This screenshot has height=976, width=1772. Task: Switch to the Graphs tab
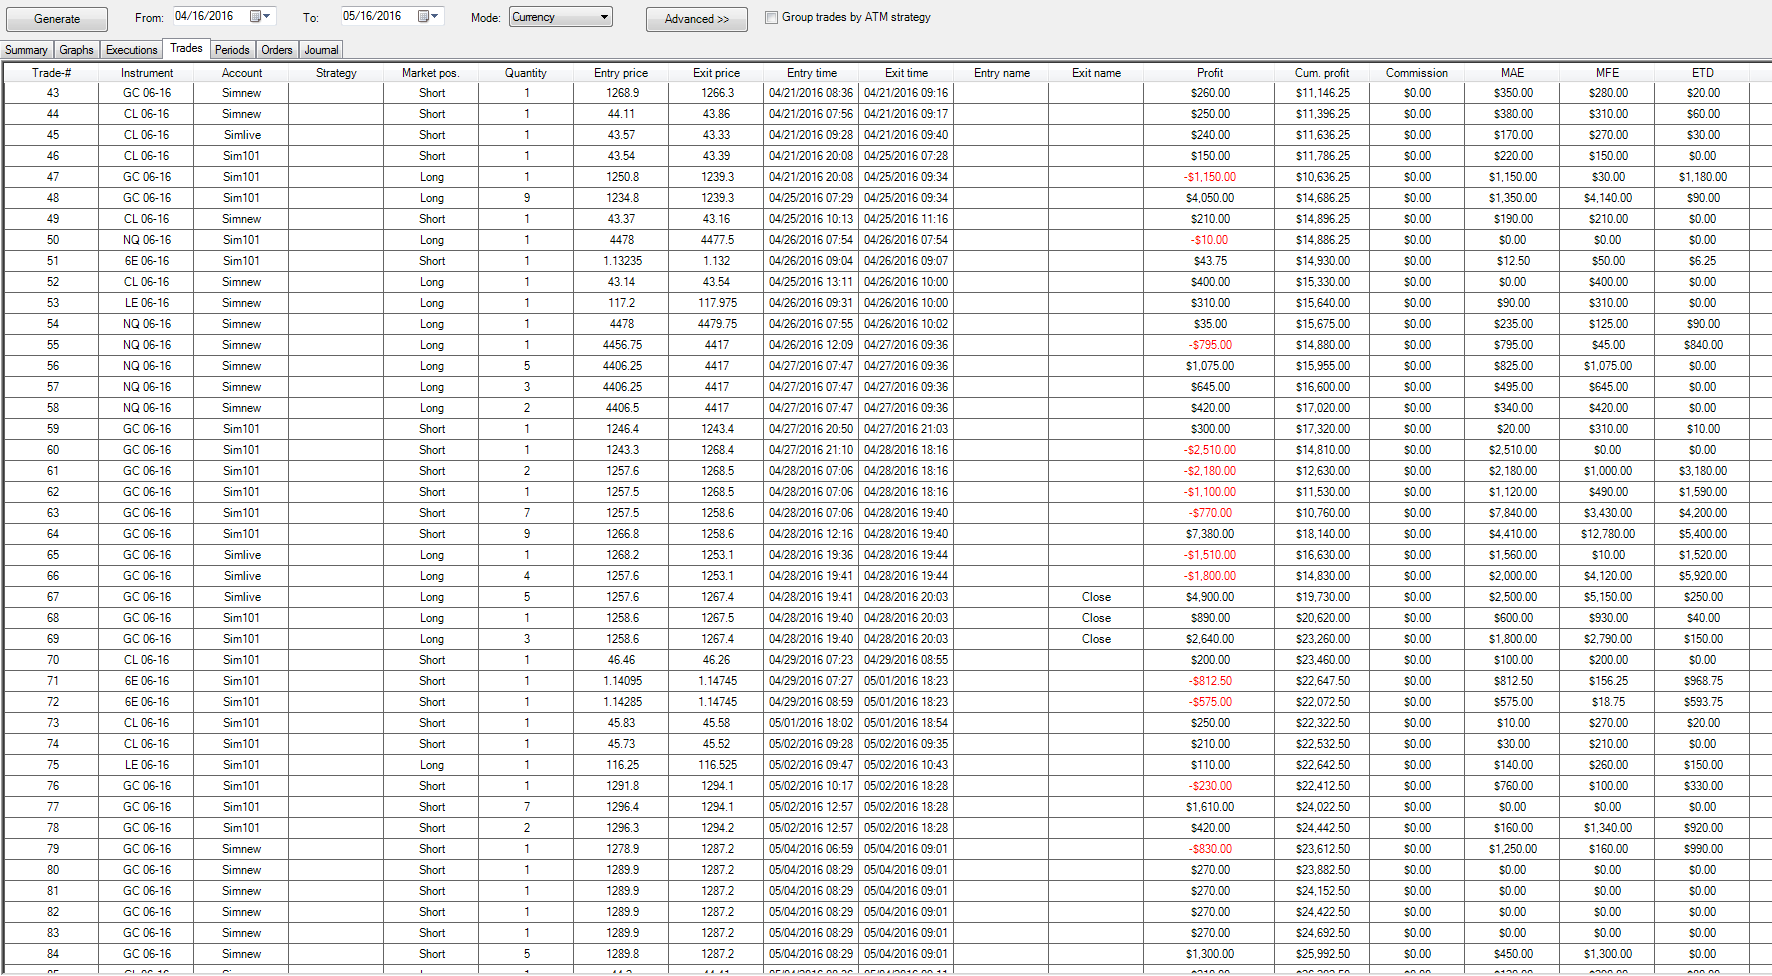pos(76,50)
